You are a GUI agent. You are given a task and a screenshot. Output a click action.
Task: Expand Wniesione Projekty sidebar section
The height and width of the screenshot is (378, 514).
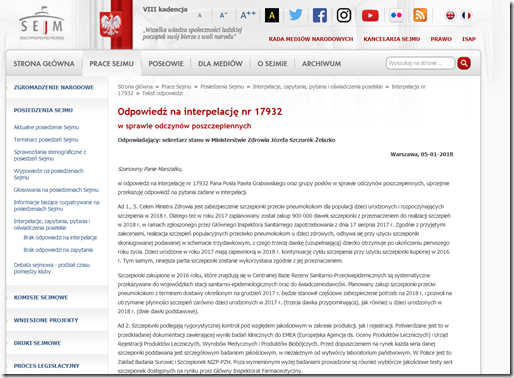pyautogui.click(x=46, y=320)
